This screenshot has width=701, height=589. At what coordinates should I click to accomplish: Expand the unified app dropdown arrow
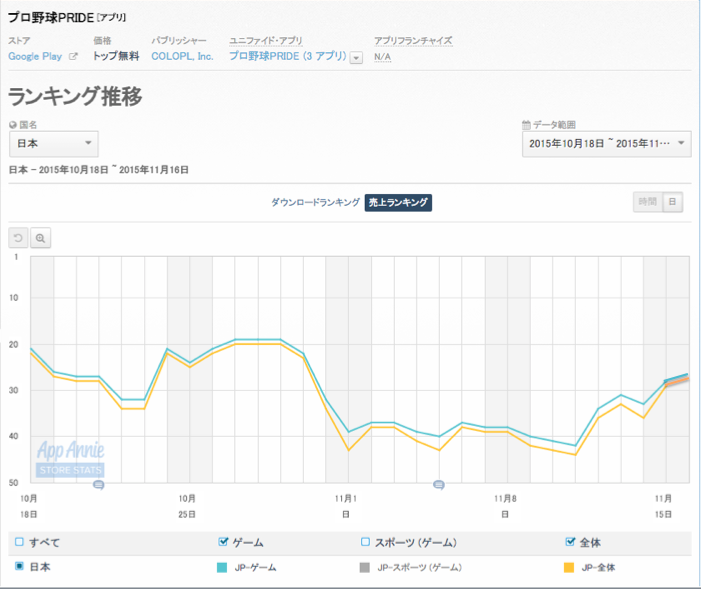click(x=356, y=58)
